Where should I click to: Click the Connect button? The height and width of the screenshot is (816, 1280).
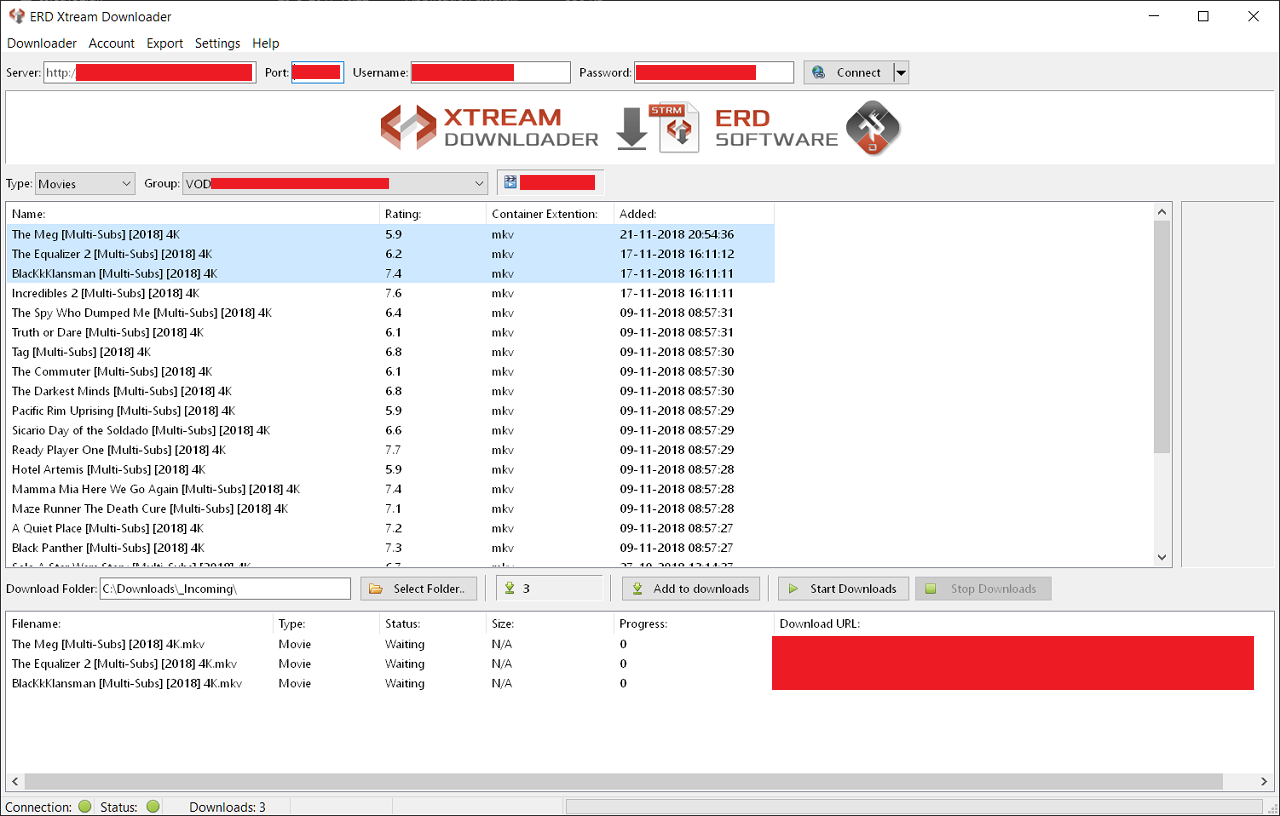tap(848, 72)
